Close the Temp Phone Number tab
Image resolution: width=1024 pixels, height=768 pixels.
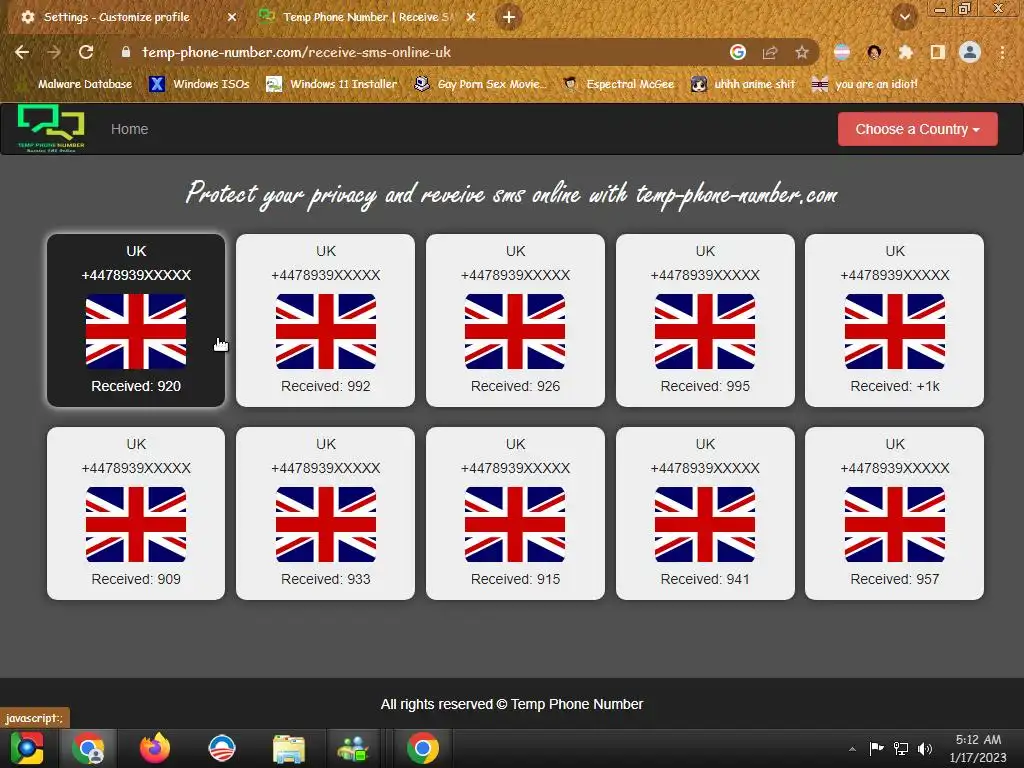(x=471, y=17)
